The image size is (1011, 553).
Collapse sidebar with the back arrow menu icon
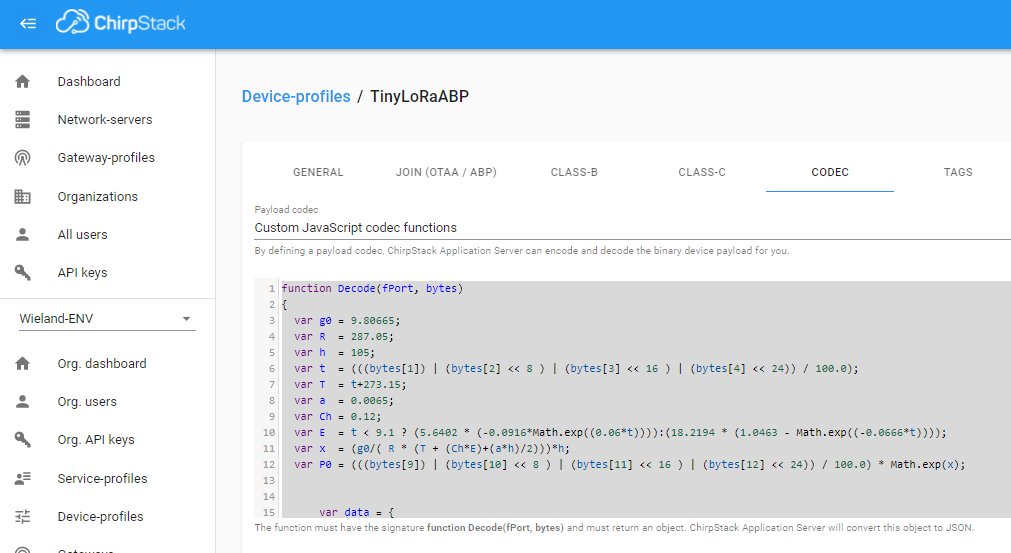pos(28,24)
